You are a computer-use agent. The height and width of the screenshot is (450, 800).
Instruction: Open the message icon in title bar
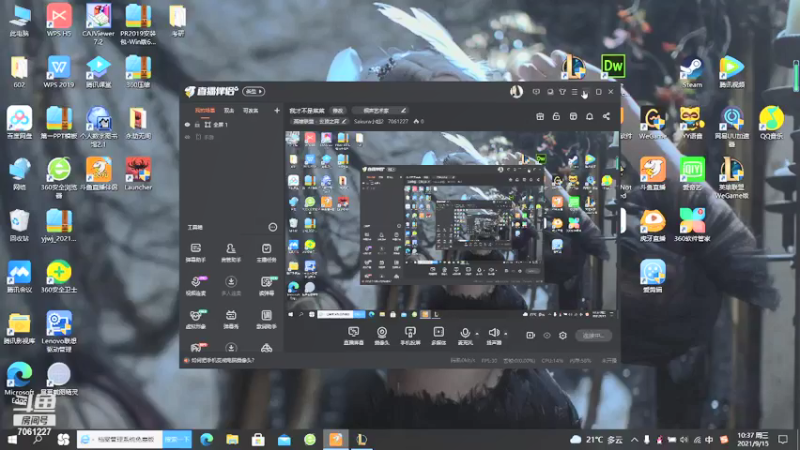point(536,92)
